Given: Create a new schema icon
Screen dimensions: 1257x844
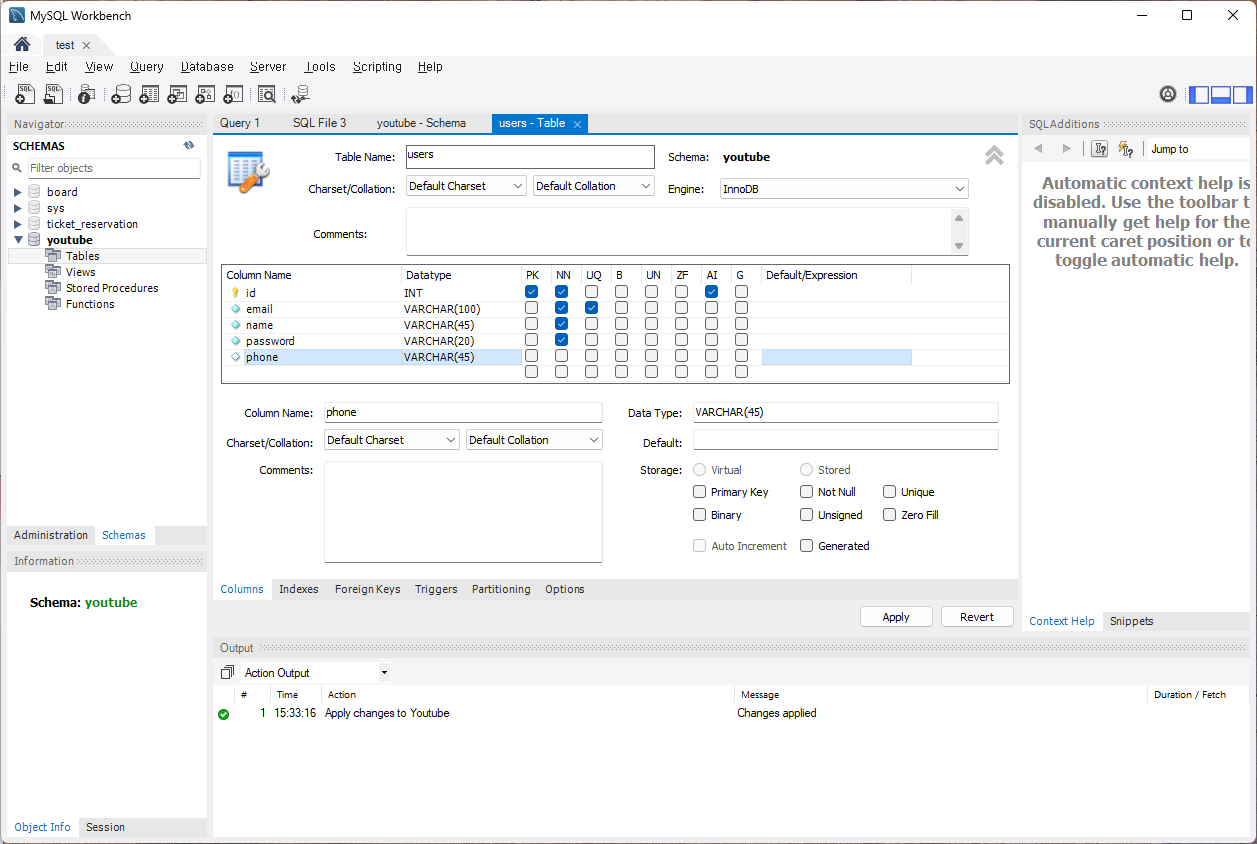Looking at the screenshot, I should pyautogui.click(x=121, y=95).
